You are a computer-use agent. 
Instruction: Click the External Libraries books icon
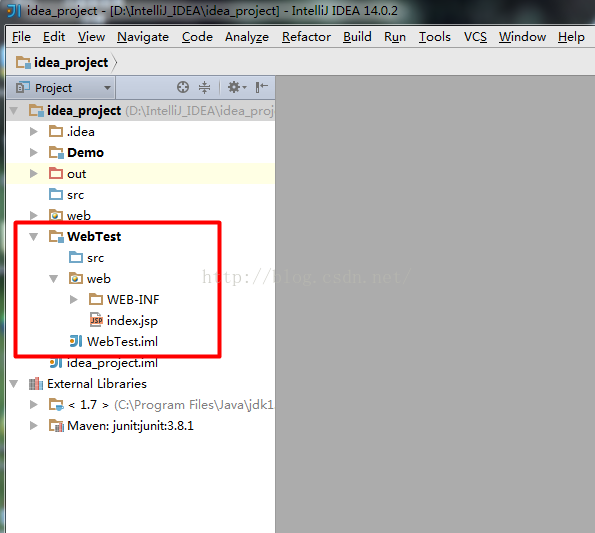(x=36, y=384)
